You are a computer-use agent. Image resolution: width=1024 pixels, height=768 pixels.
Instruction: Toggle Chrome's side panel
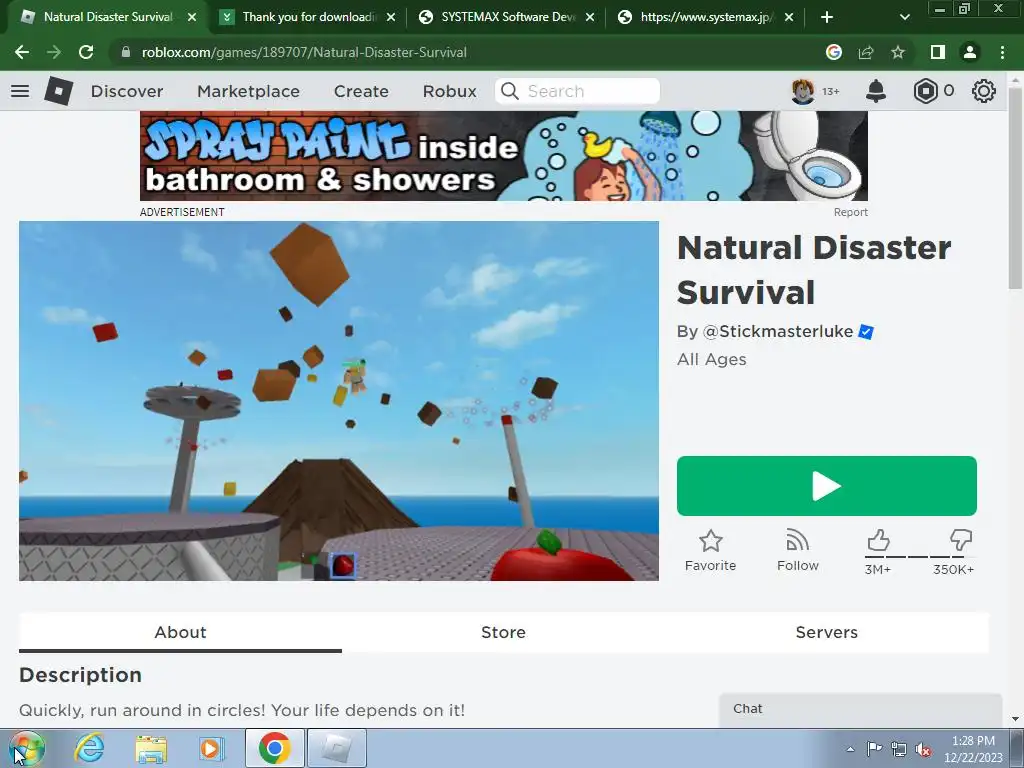click(x=938, y=52)
